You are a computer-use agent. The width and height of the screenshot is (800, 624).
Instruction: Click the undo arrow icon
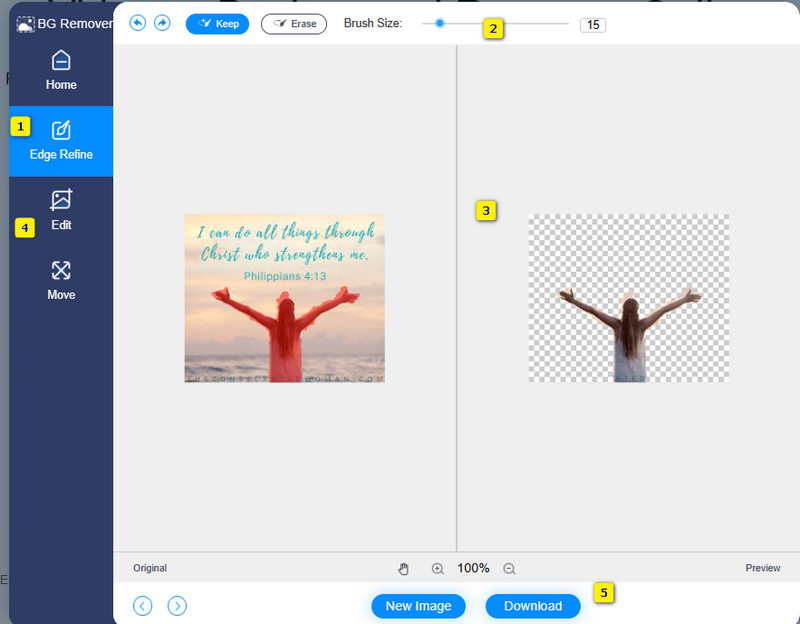[138, 23]
